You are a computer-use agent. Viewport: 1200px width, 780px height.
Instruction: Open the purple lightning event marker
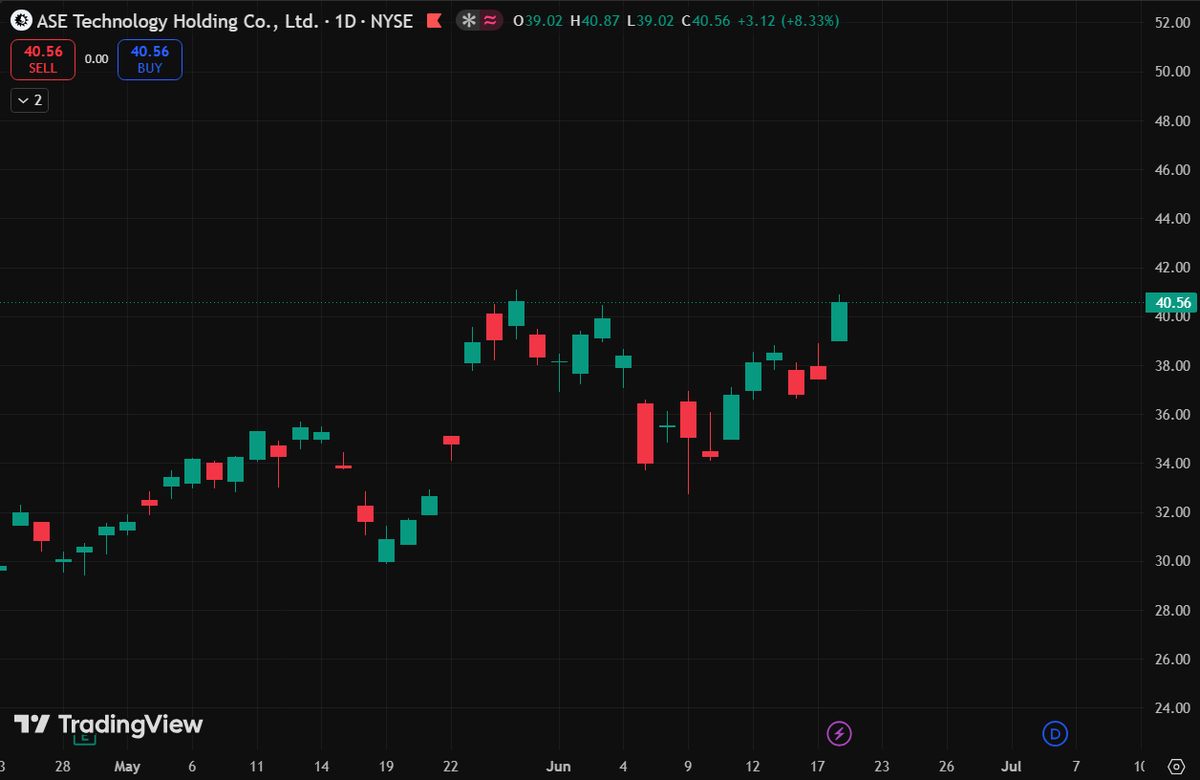[840, 734]
